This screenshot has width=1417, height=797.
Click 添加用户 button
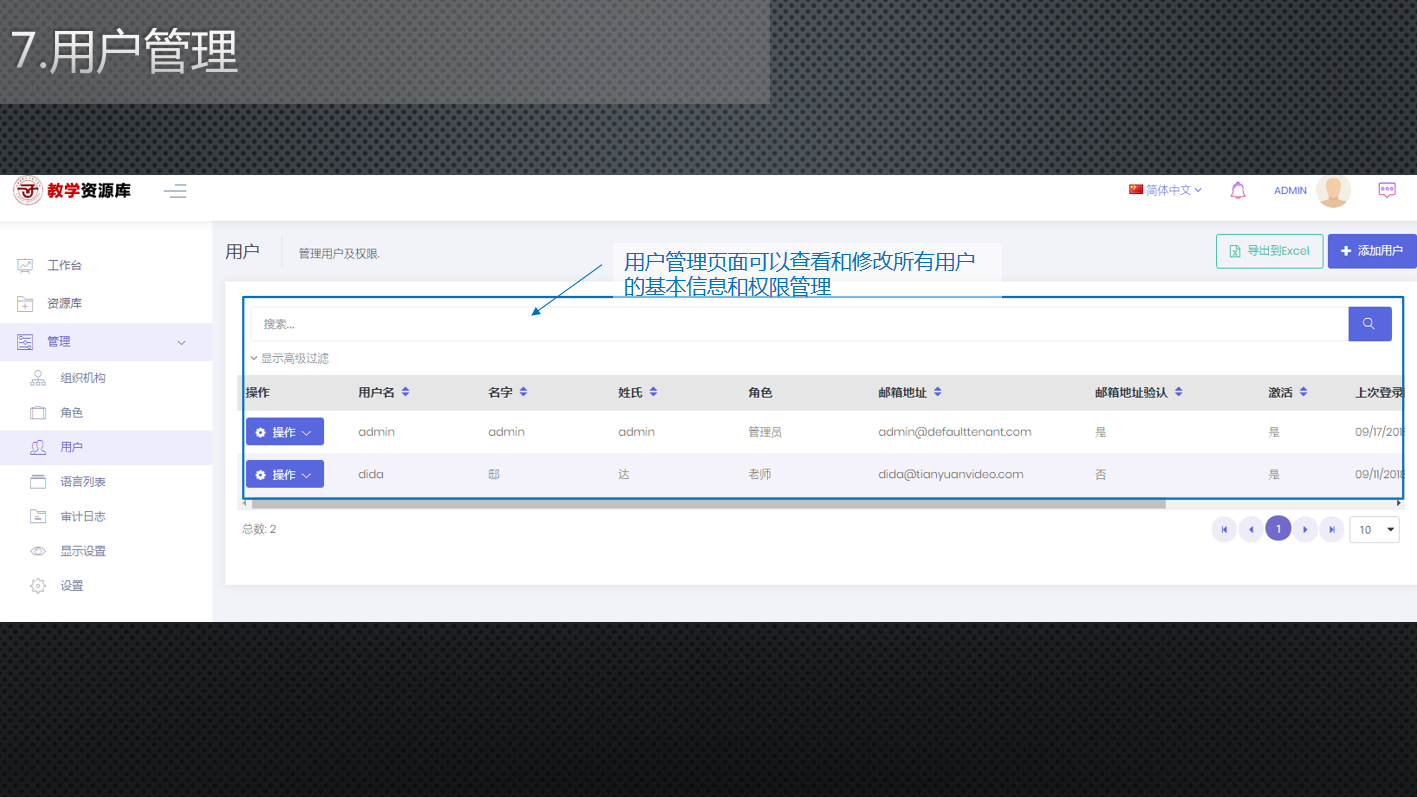point(1372,251)
